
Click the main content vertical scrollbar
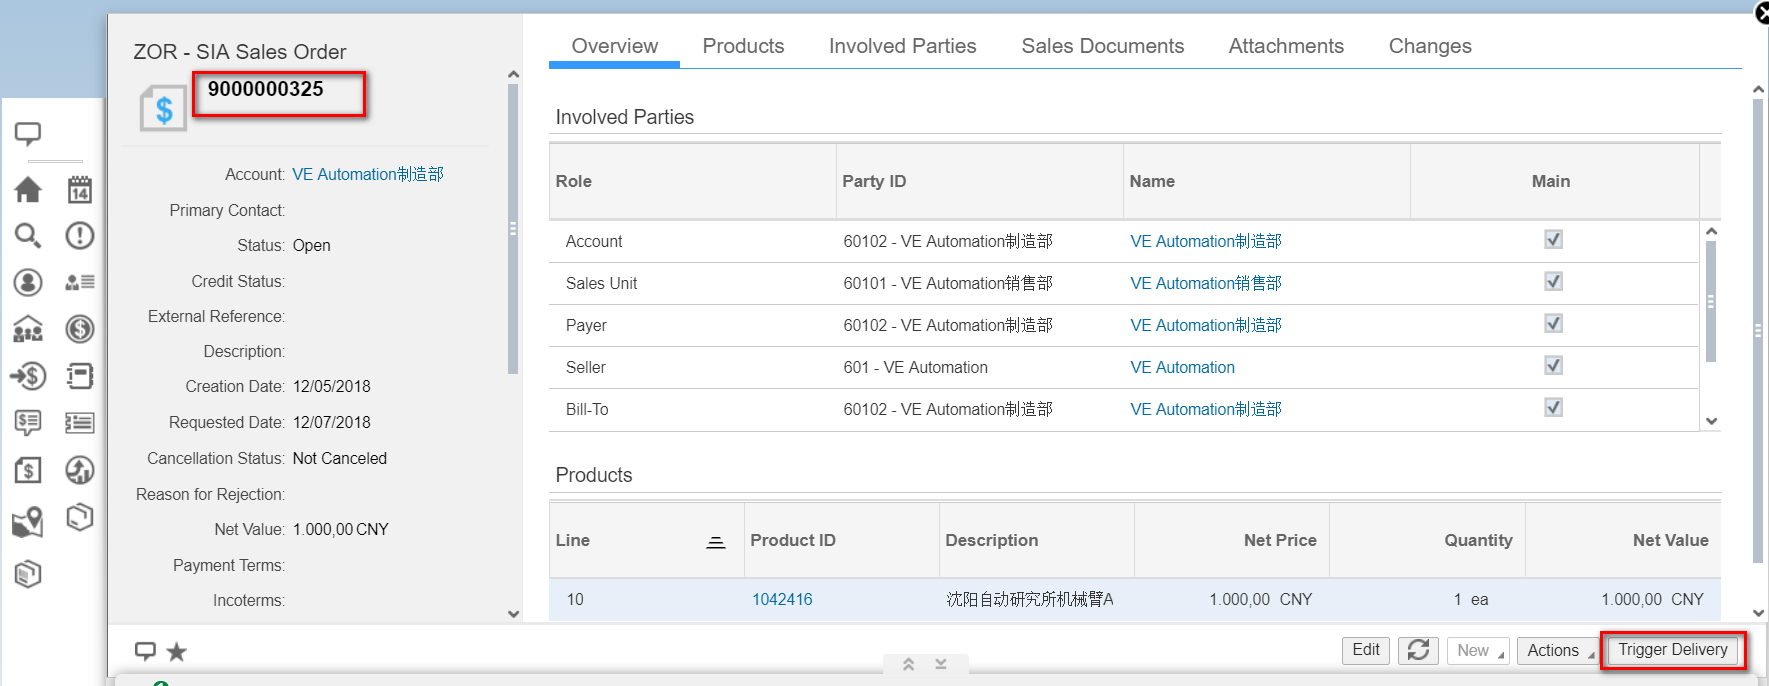click(x=1758, y=330)
